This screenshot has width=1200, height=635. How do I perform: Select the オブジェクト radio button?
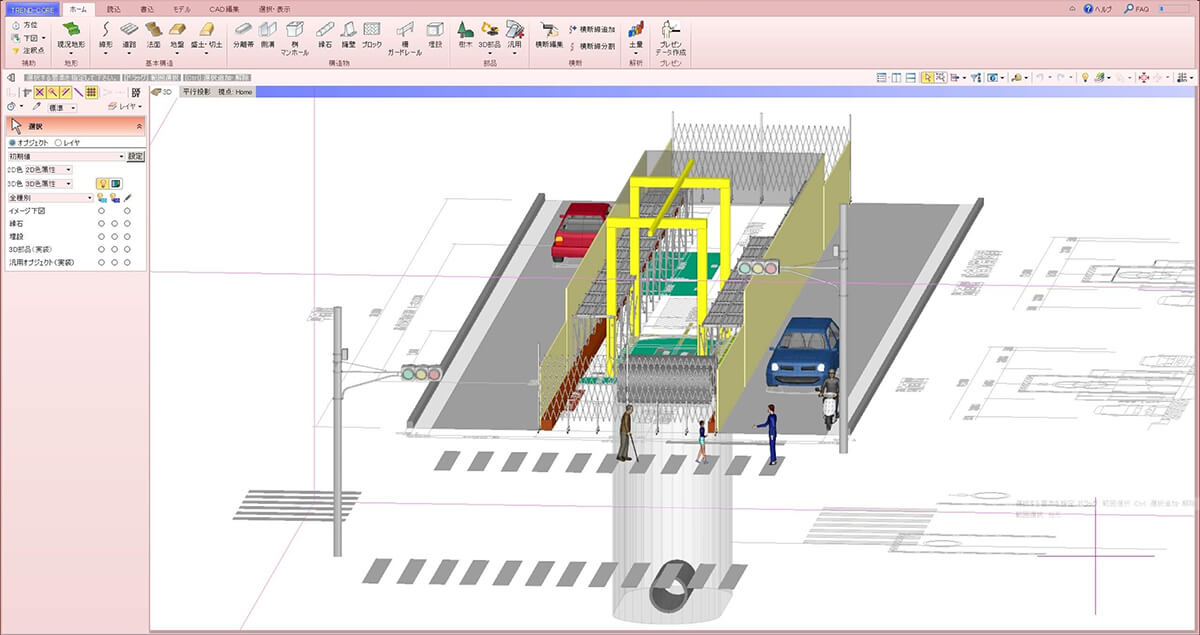click(28, 143)
